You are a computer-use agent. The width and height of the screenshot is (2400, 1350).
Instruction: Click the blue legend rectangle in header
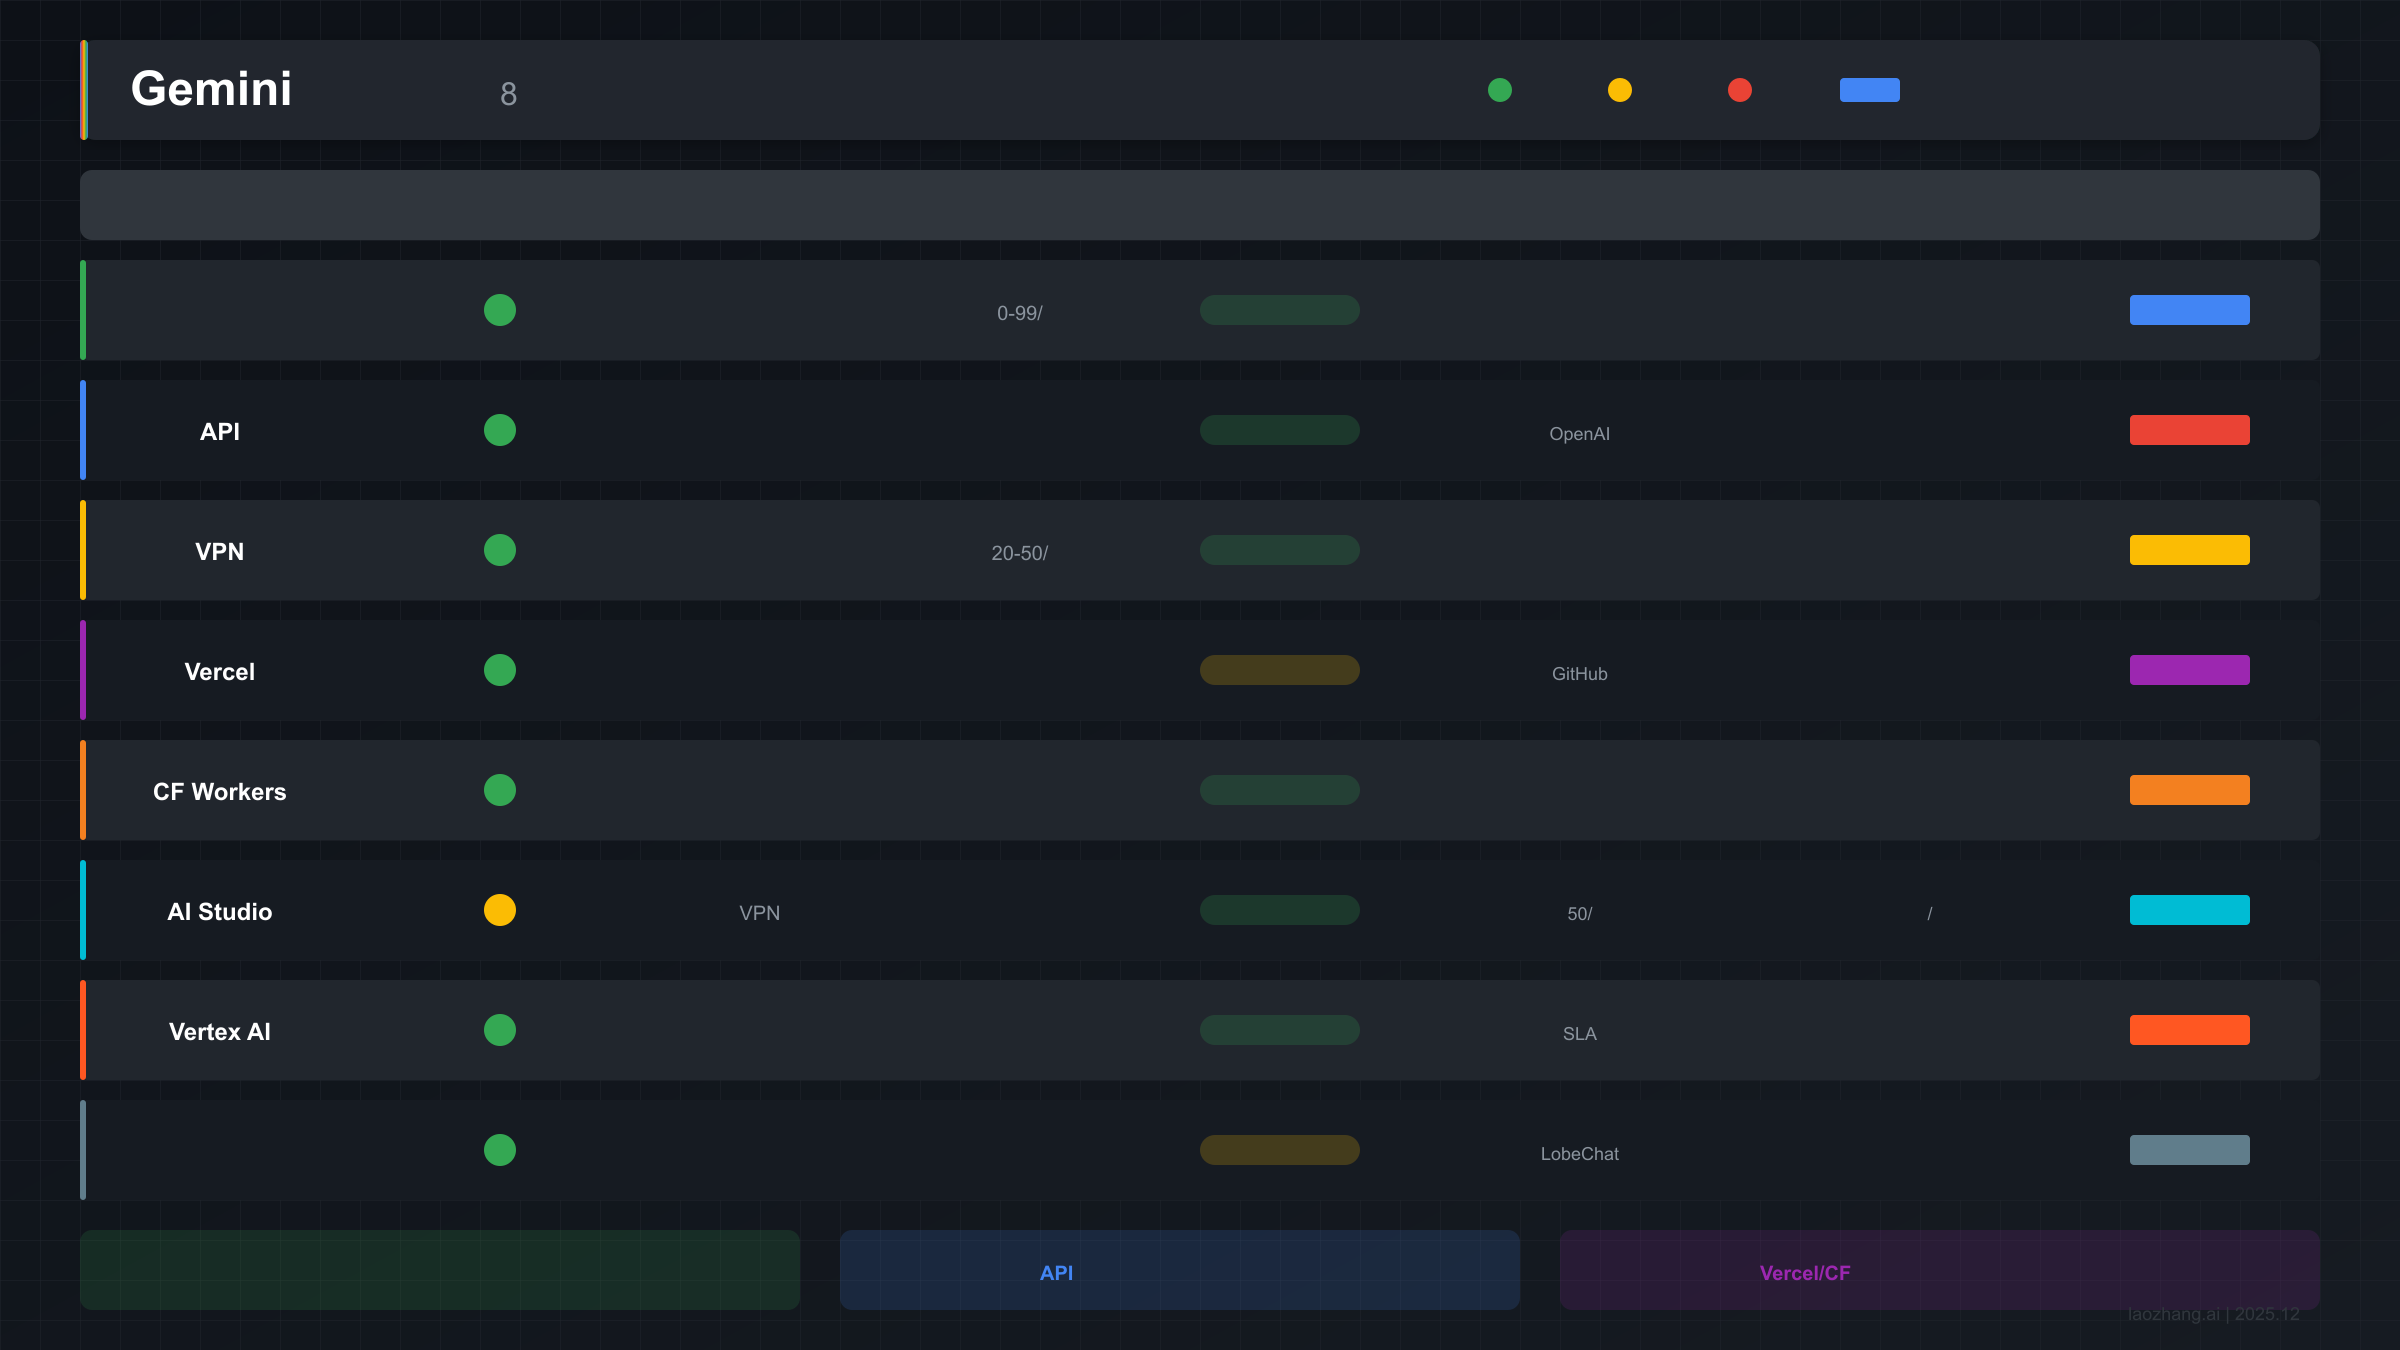[1870, 90]
